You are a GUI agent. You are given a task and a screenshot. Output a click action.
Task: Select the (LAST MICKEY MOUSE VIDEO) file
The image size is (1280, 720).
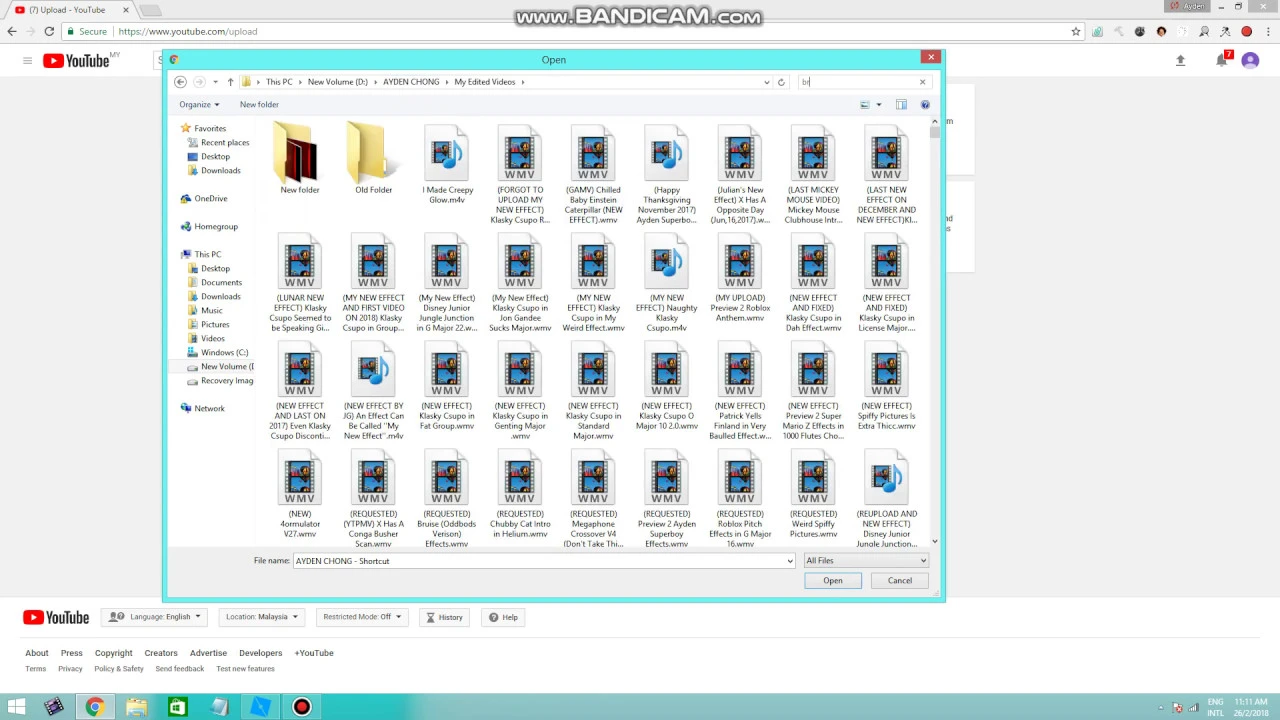coord(813,175)
